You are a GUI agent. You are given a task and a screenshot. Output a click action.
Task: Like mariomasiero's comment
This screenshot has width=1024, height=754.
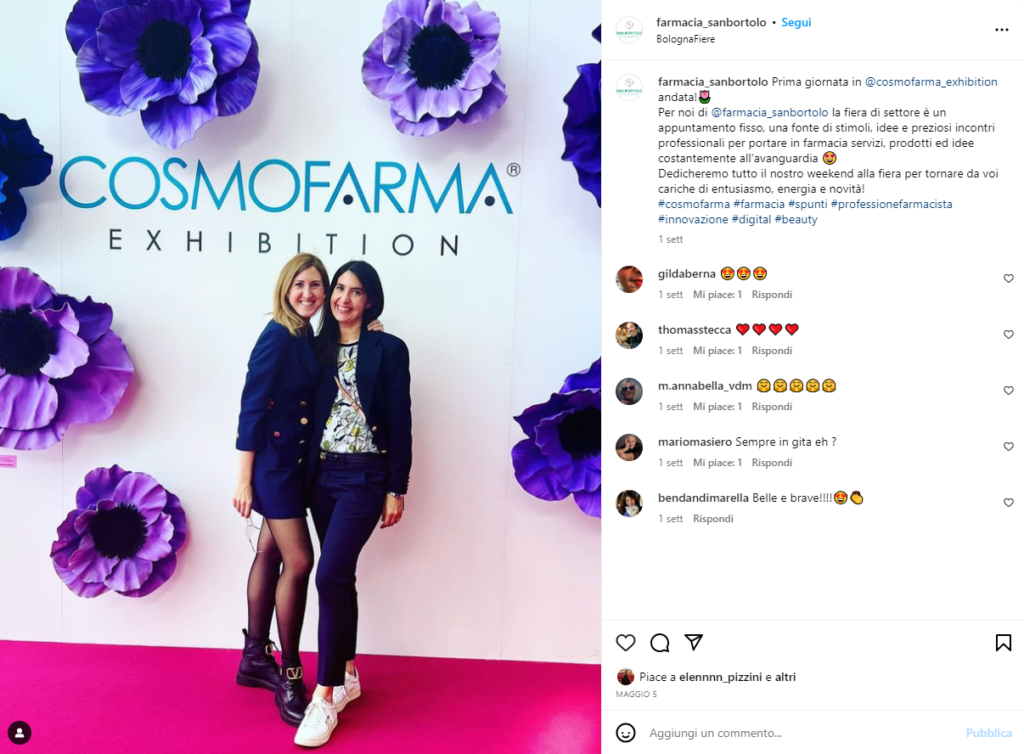coord(1008,447)
